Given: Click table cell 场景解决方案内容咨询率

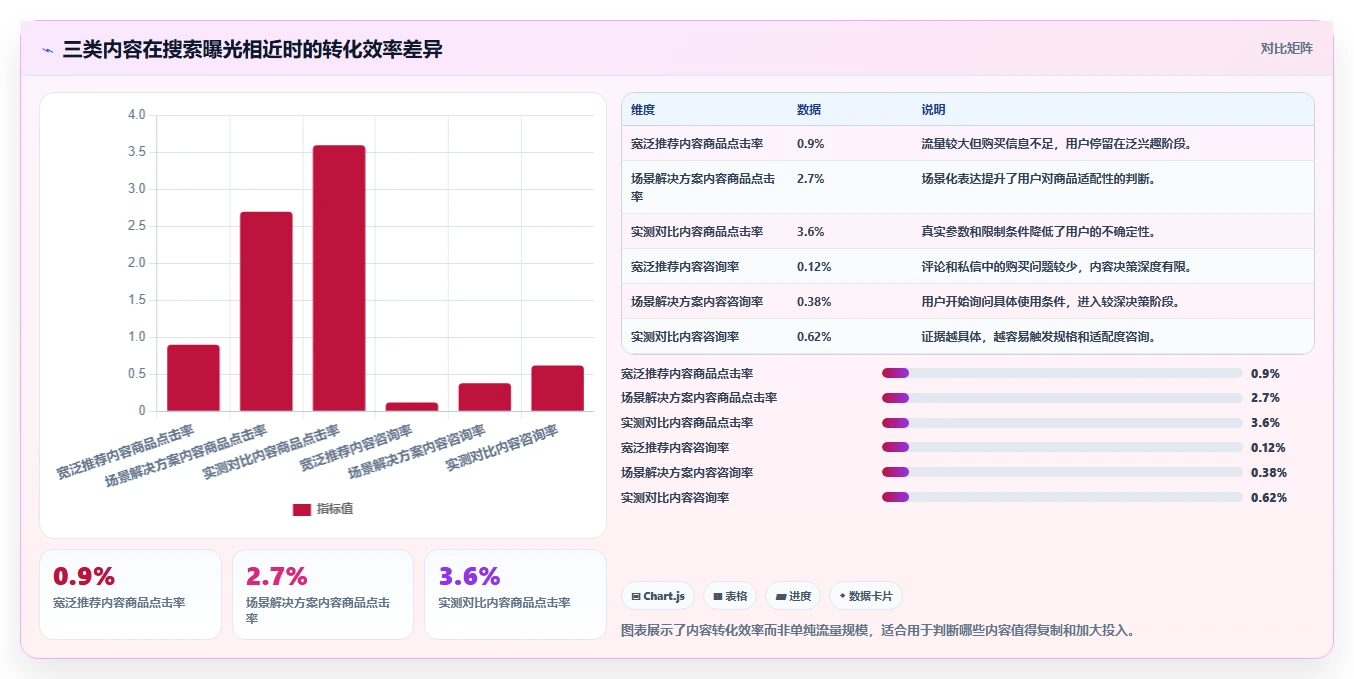Looking at the screenshot, I should [x=697, y=302].
